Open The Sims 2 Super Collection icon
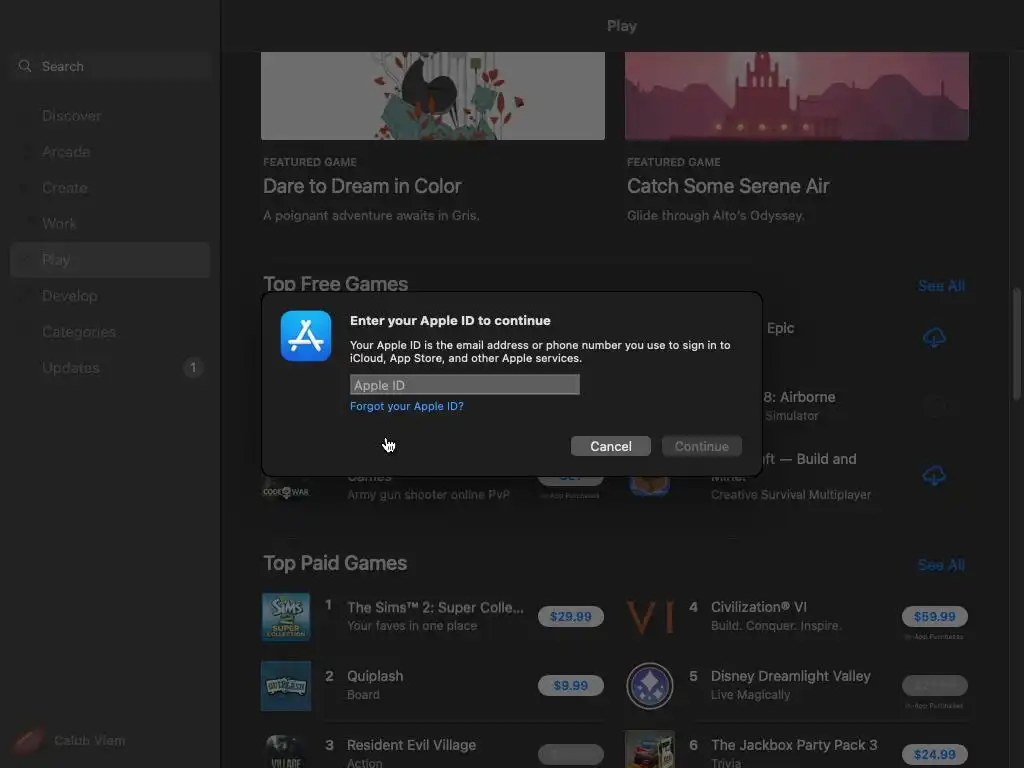 coord(286,616)
